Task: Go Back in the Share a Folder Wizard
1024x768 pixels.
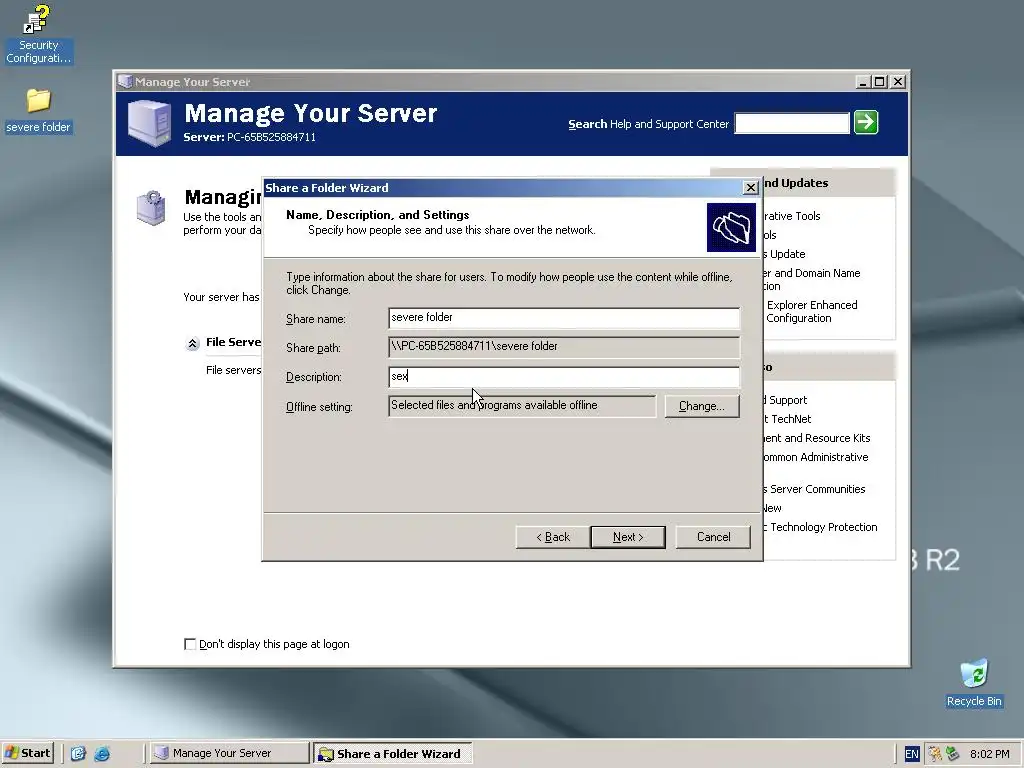Action: [x=552, y=537]
